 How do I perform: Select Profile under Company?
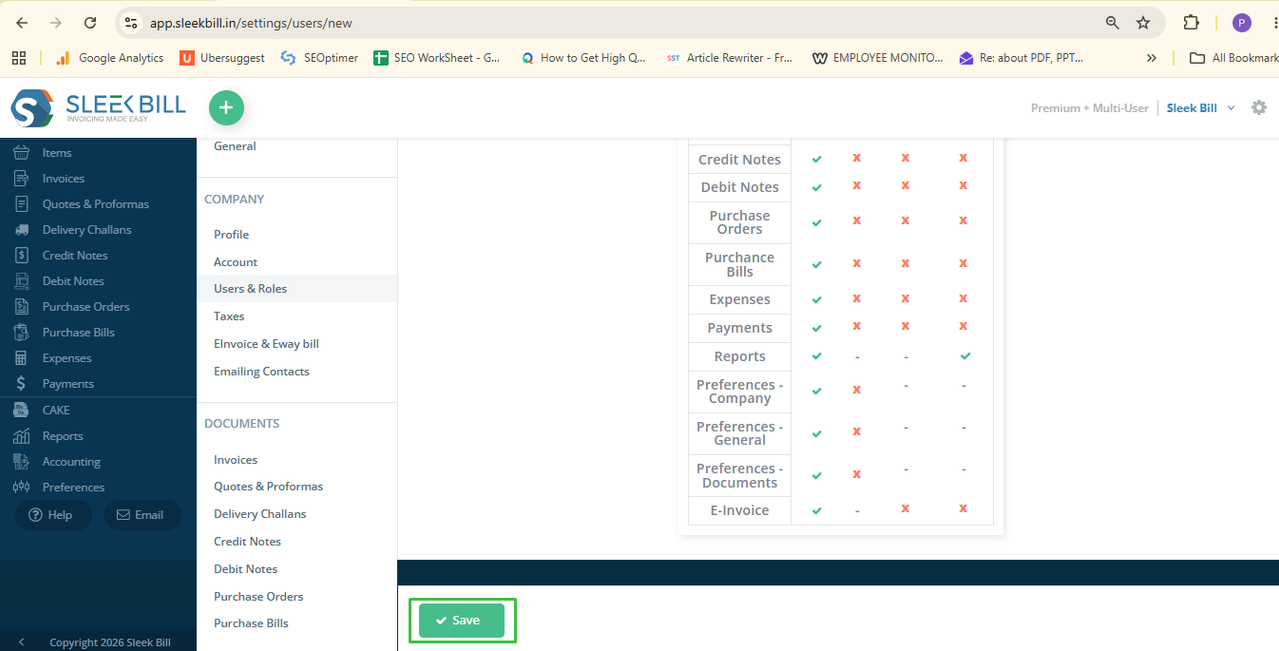coord(231,234)
